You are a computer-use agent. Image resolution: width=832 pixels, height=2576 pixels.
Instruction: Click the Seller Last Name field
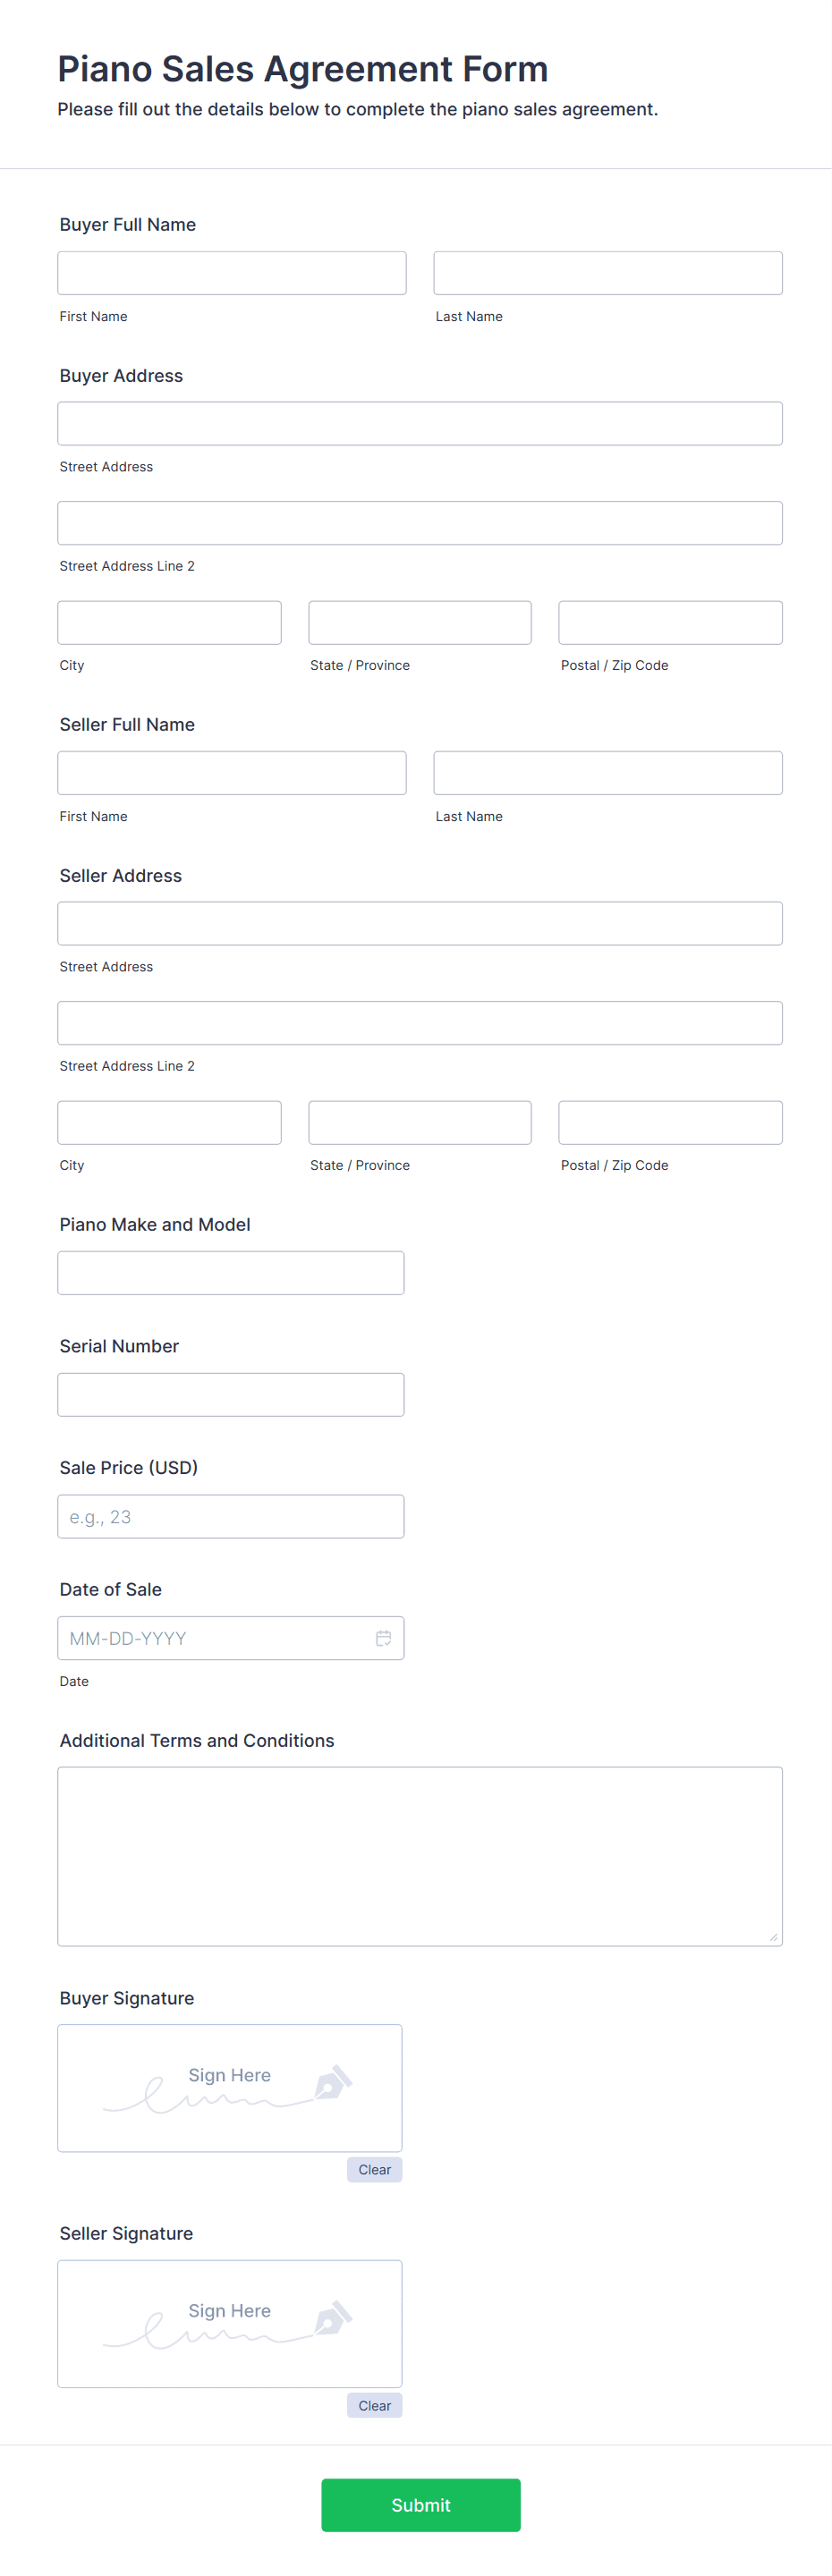[x=607, y=773]
